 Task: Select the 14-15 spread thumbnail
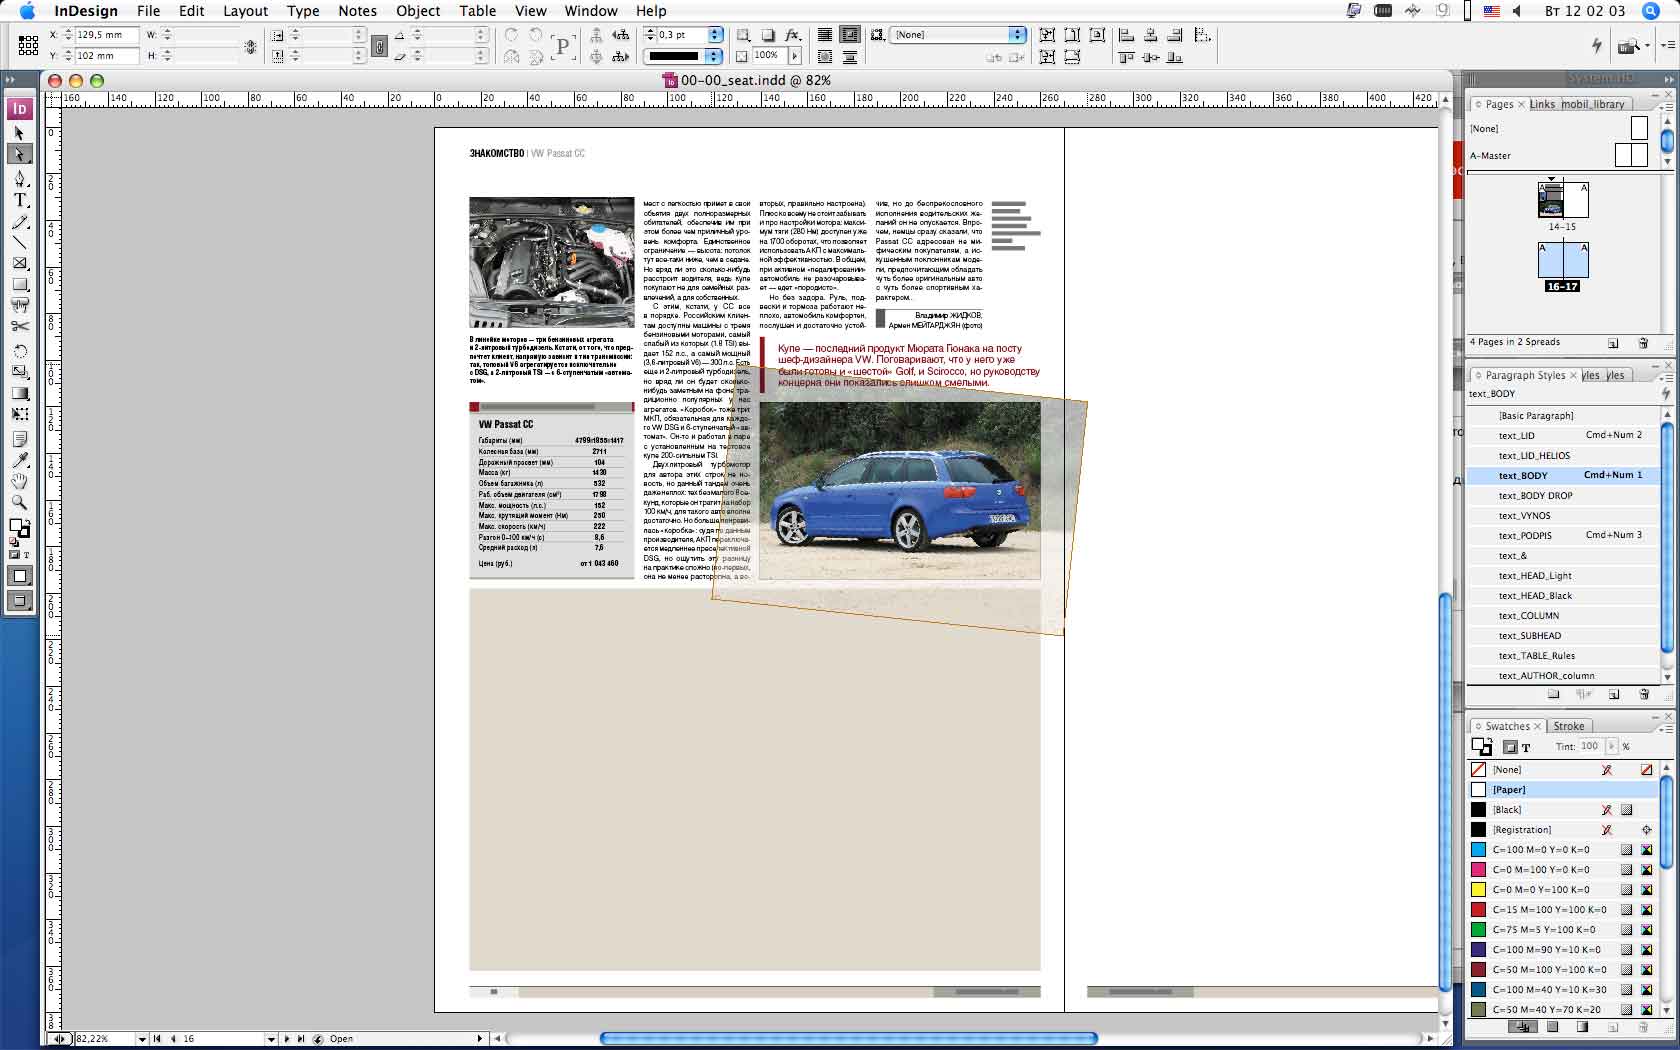[1562, 200]
